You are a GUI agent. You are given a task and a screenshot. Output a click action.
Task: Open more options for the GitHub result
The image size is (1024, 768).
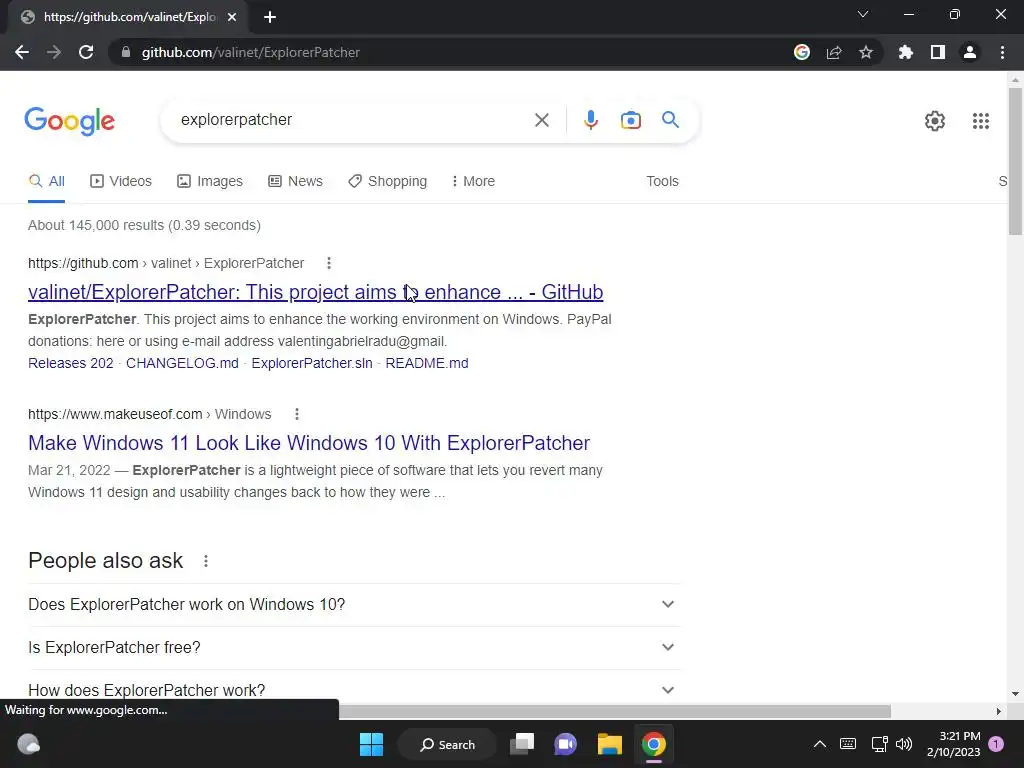pos(328,263)
